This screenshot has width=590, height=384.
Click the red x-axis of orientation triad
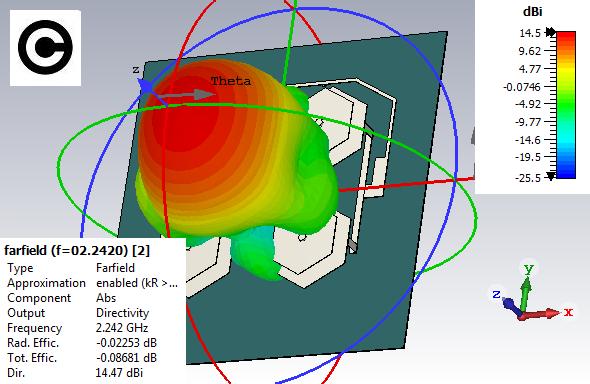tap(542, 314)
